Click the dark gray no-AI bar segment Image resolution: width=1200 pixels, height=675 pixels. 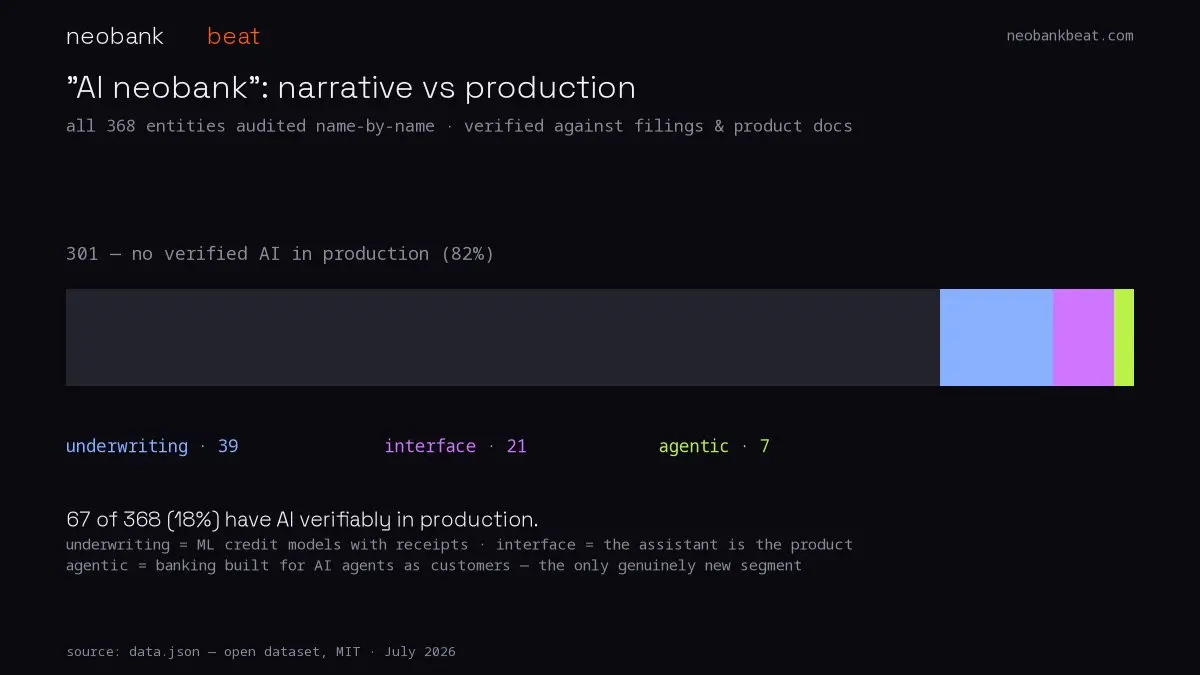(x=503, y=337)
